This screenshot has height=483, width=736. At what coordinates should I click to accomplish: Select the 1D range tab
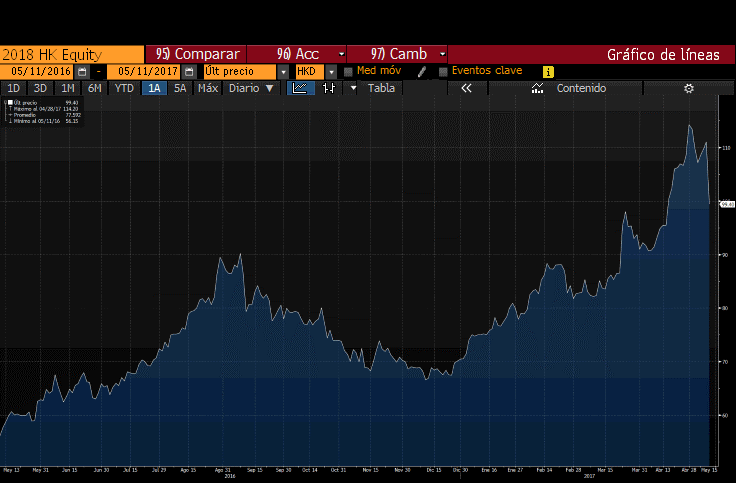point(13,88)
